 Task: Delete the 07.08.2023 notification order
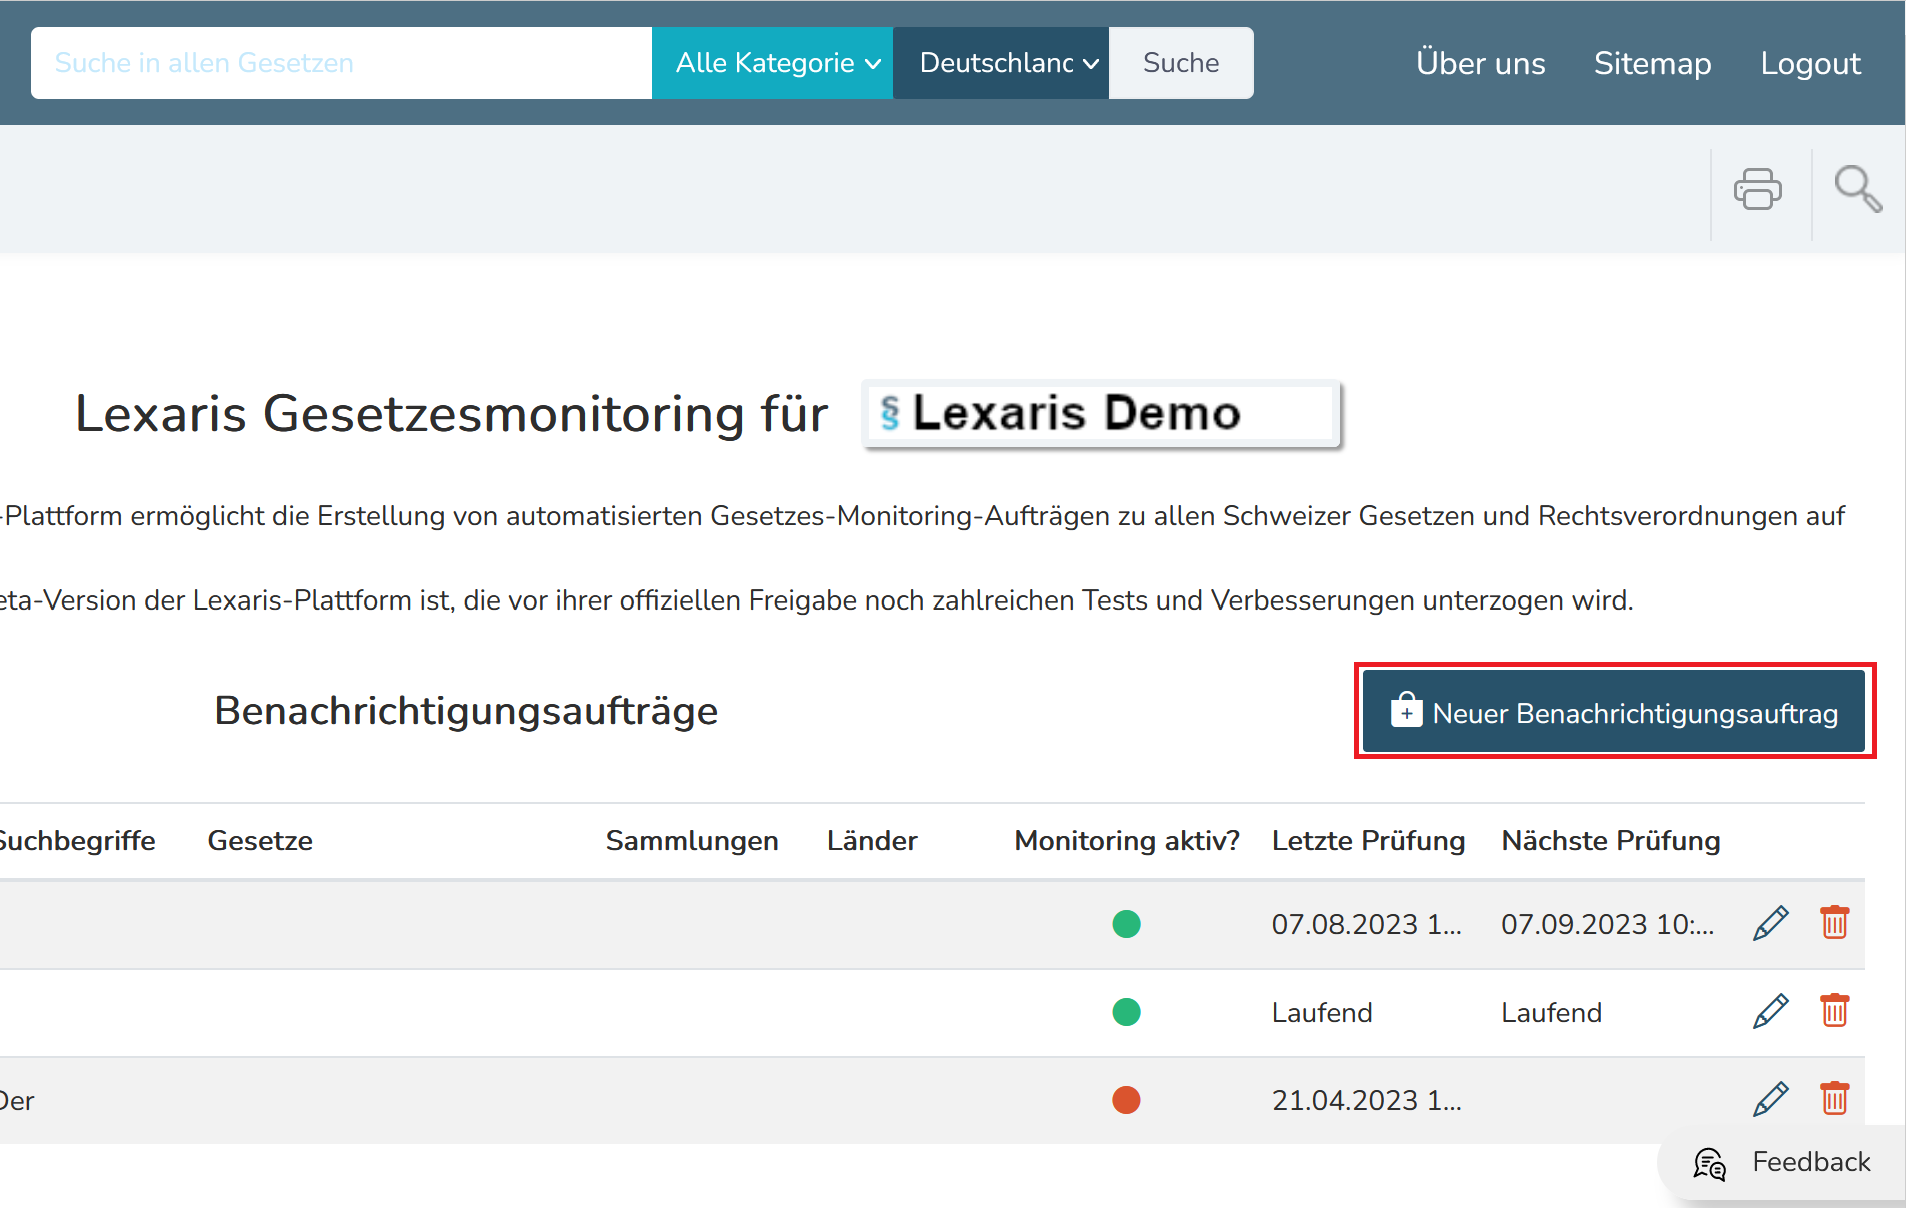pyautogui.click(x=1834, y=923)
